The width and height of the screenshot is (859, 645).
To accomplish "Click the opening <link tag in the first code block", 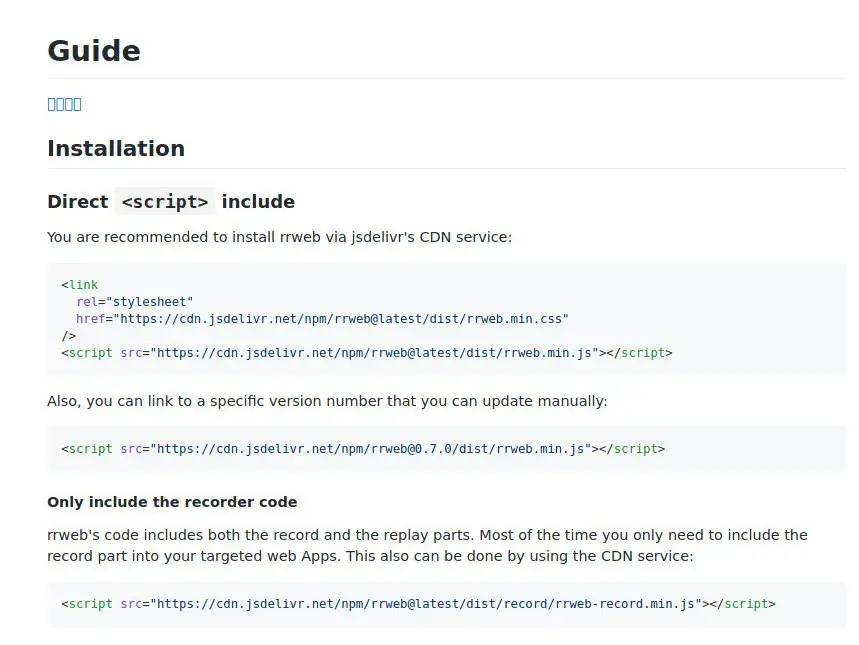I will pyautogui.click(x=80, y=285).
